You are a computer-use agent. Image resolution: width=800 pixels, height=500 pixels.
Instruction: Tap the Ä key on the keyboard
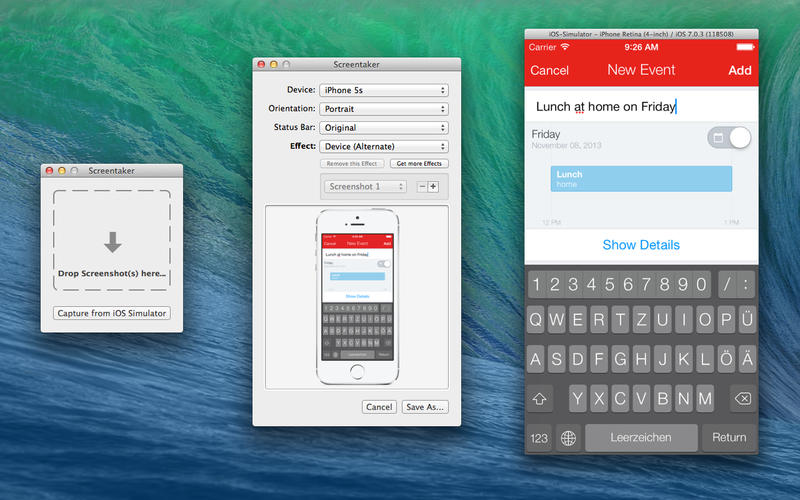point(747,360)
